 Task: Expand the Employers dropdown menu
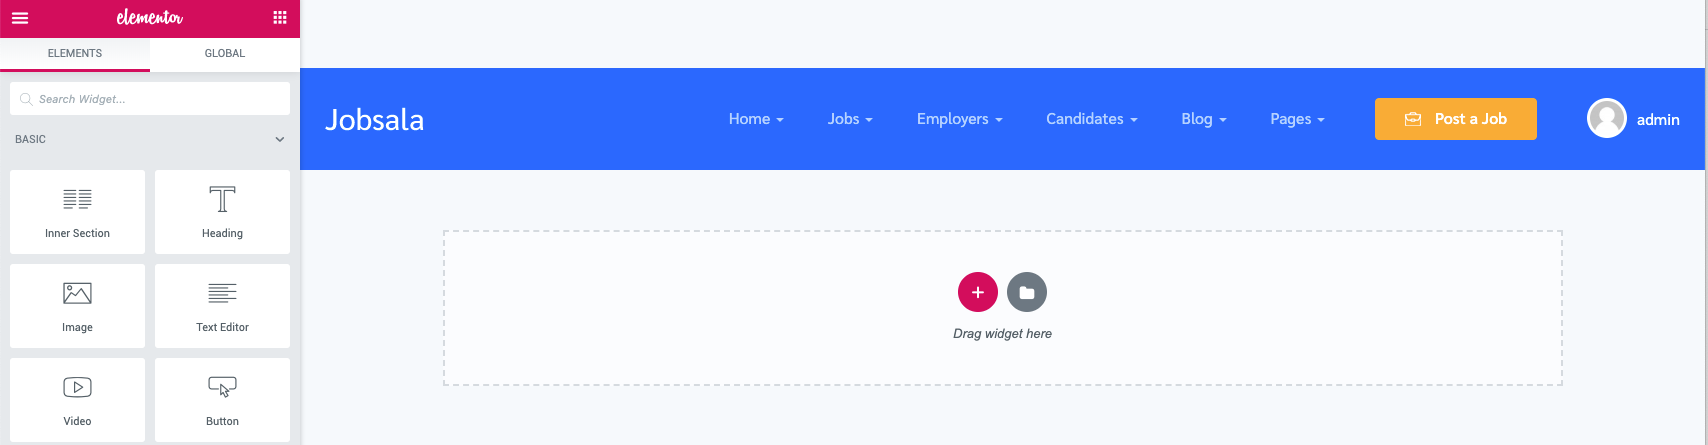click(959, 119)
